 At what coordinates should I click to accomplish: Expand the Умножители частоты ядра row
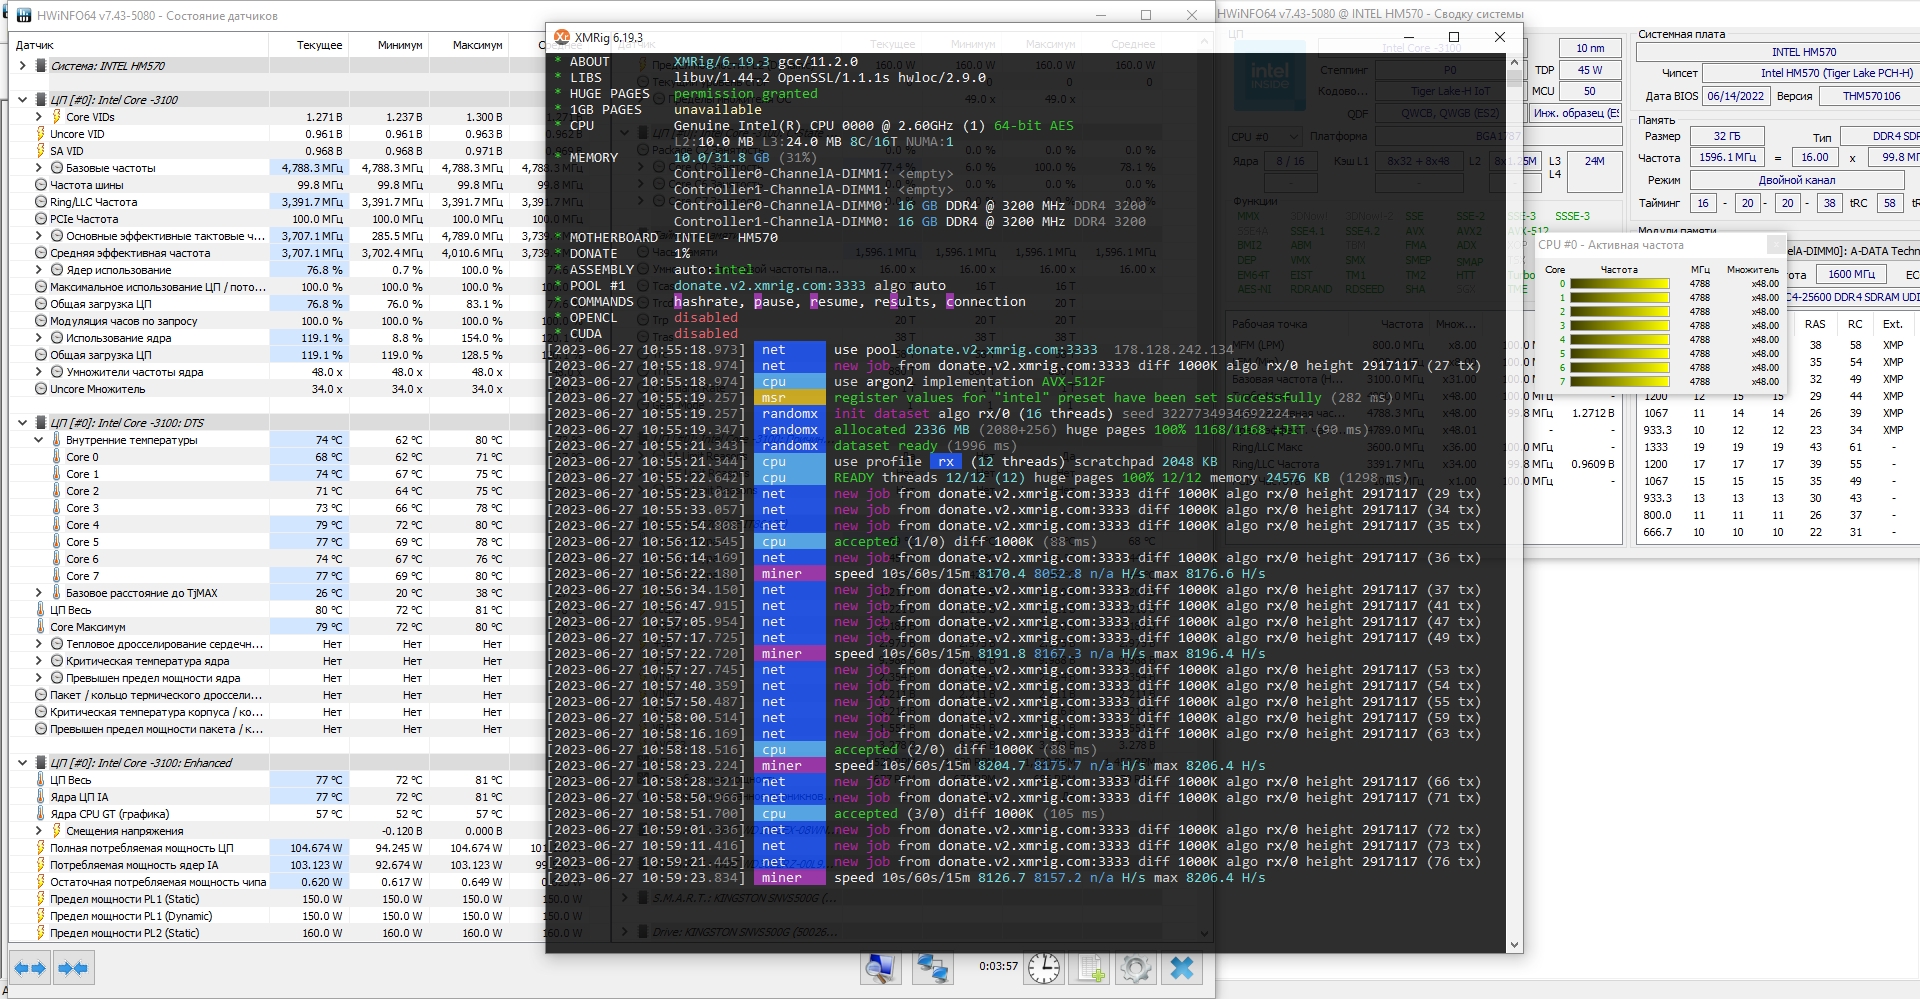[39, 372]
